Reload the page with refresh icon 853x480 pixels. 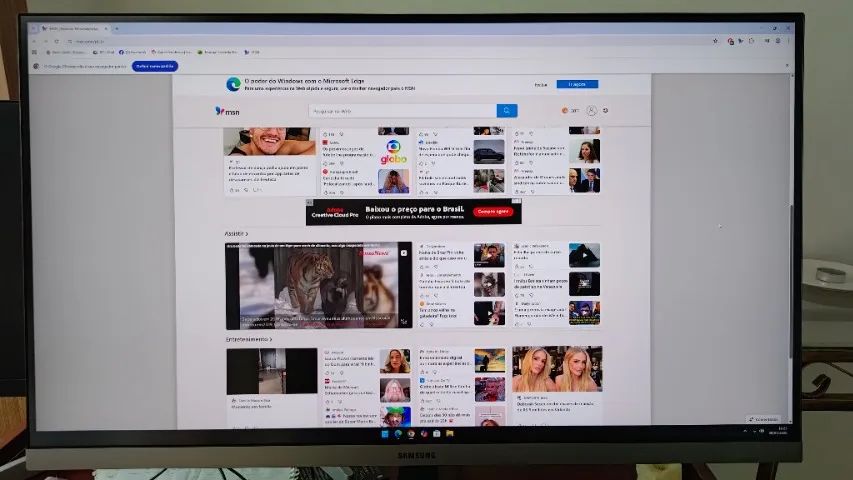tap(57, 41)
